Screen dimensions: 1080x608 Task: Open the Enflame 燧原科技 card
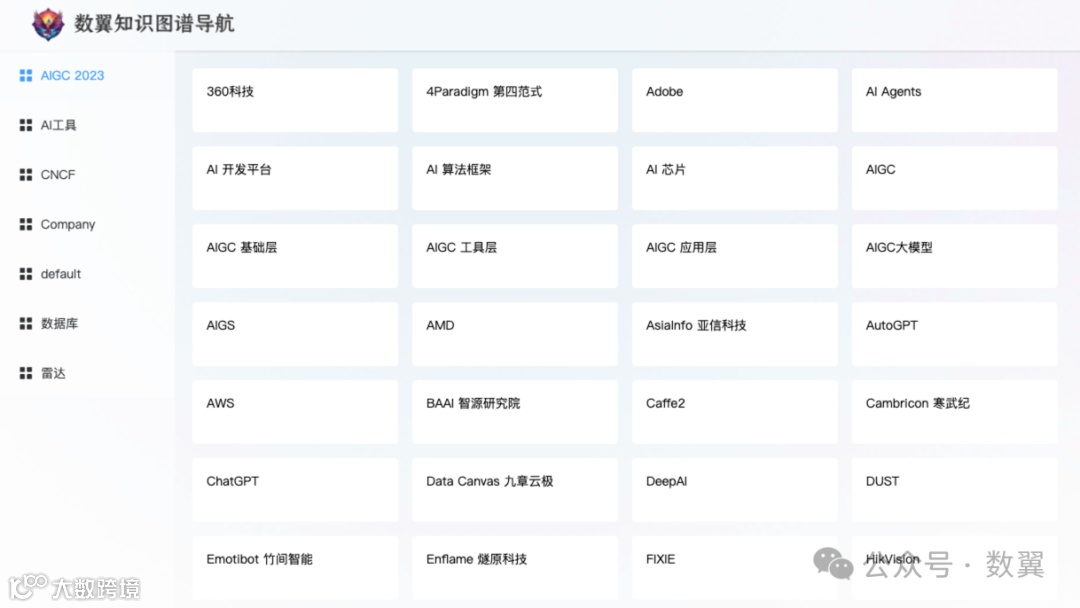(515, 567)
